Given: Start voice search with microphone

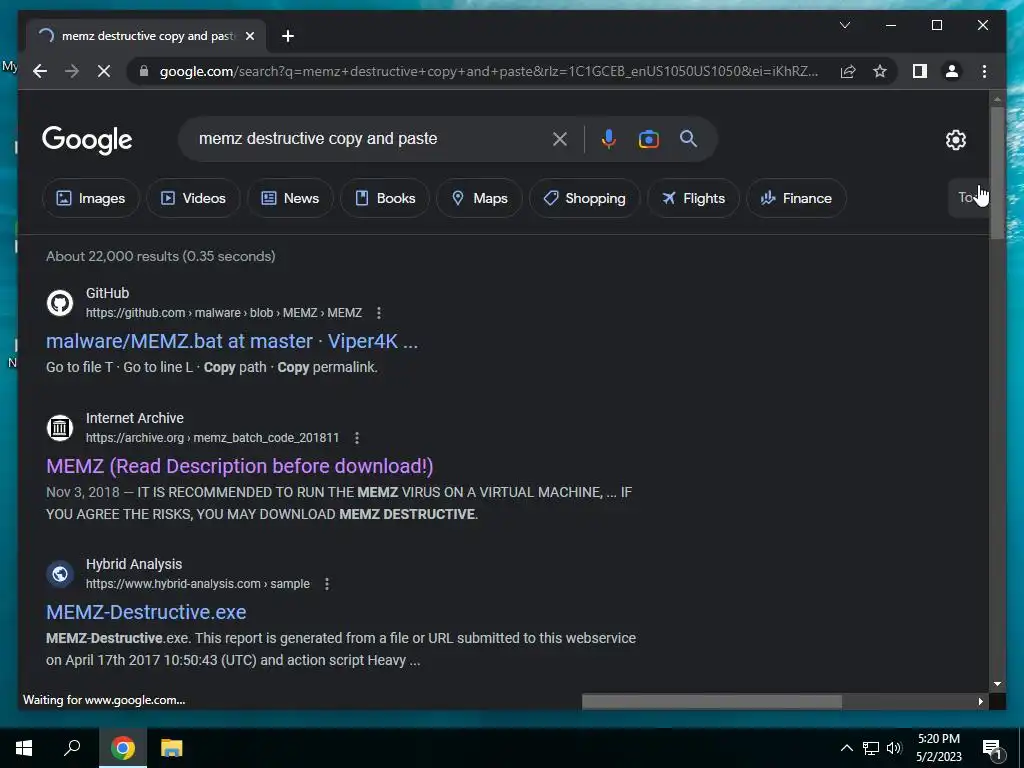Looking at the screenshot, I should click(608, 138).
